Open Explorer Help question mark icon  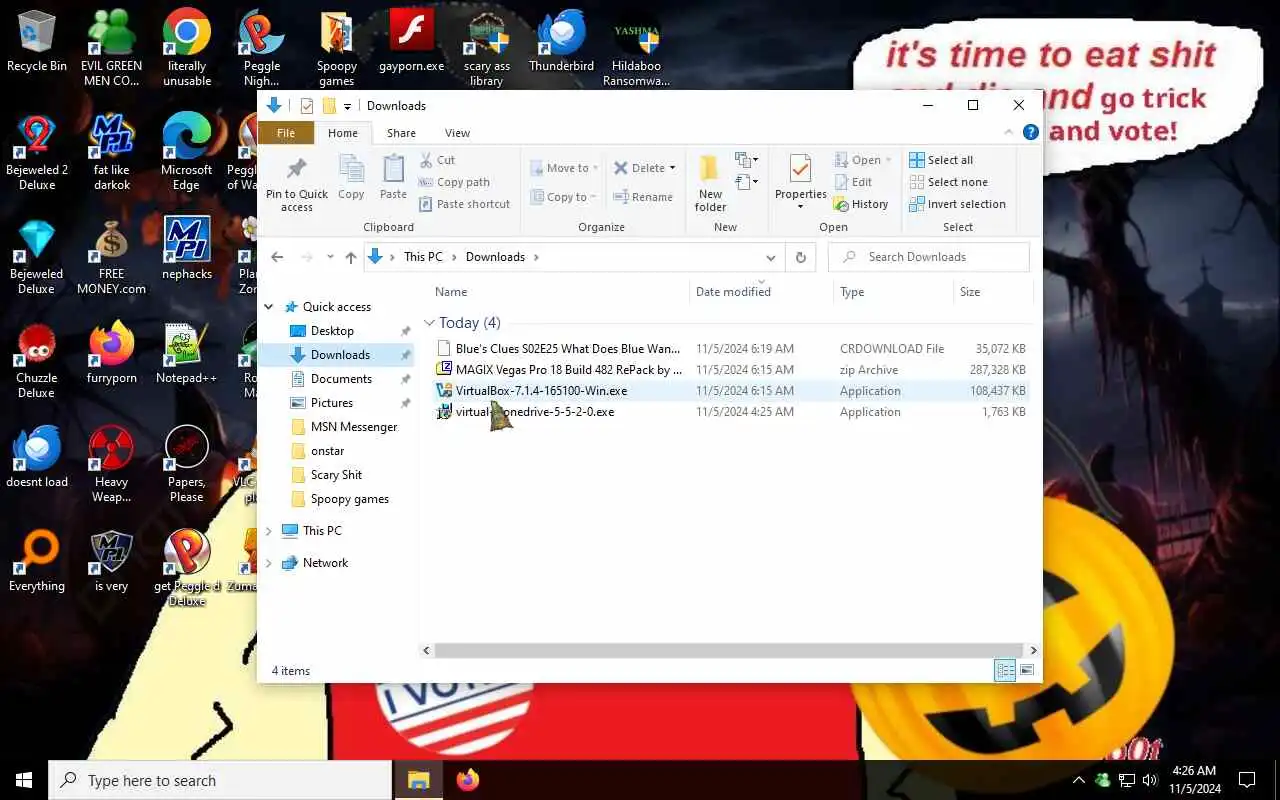click(1031, 132)
